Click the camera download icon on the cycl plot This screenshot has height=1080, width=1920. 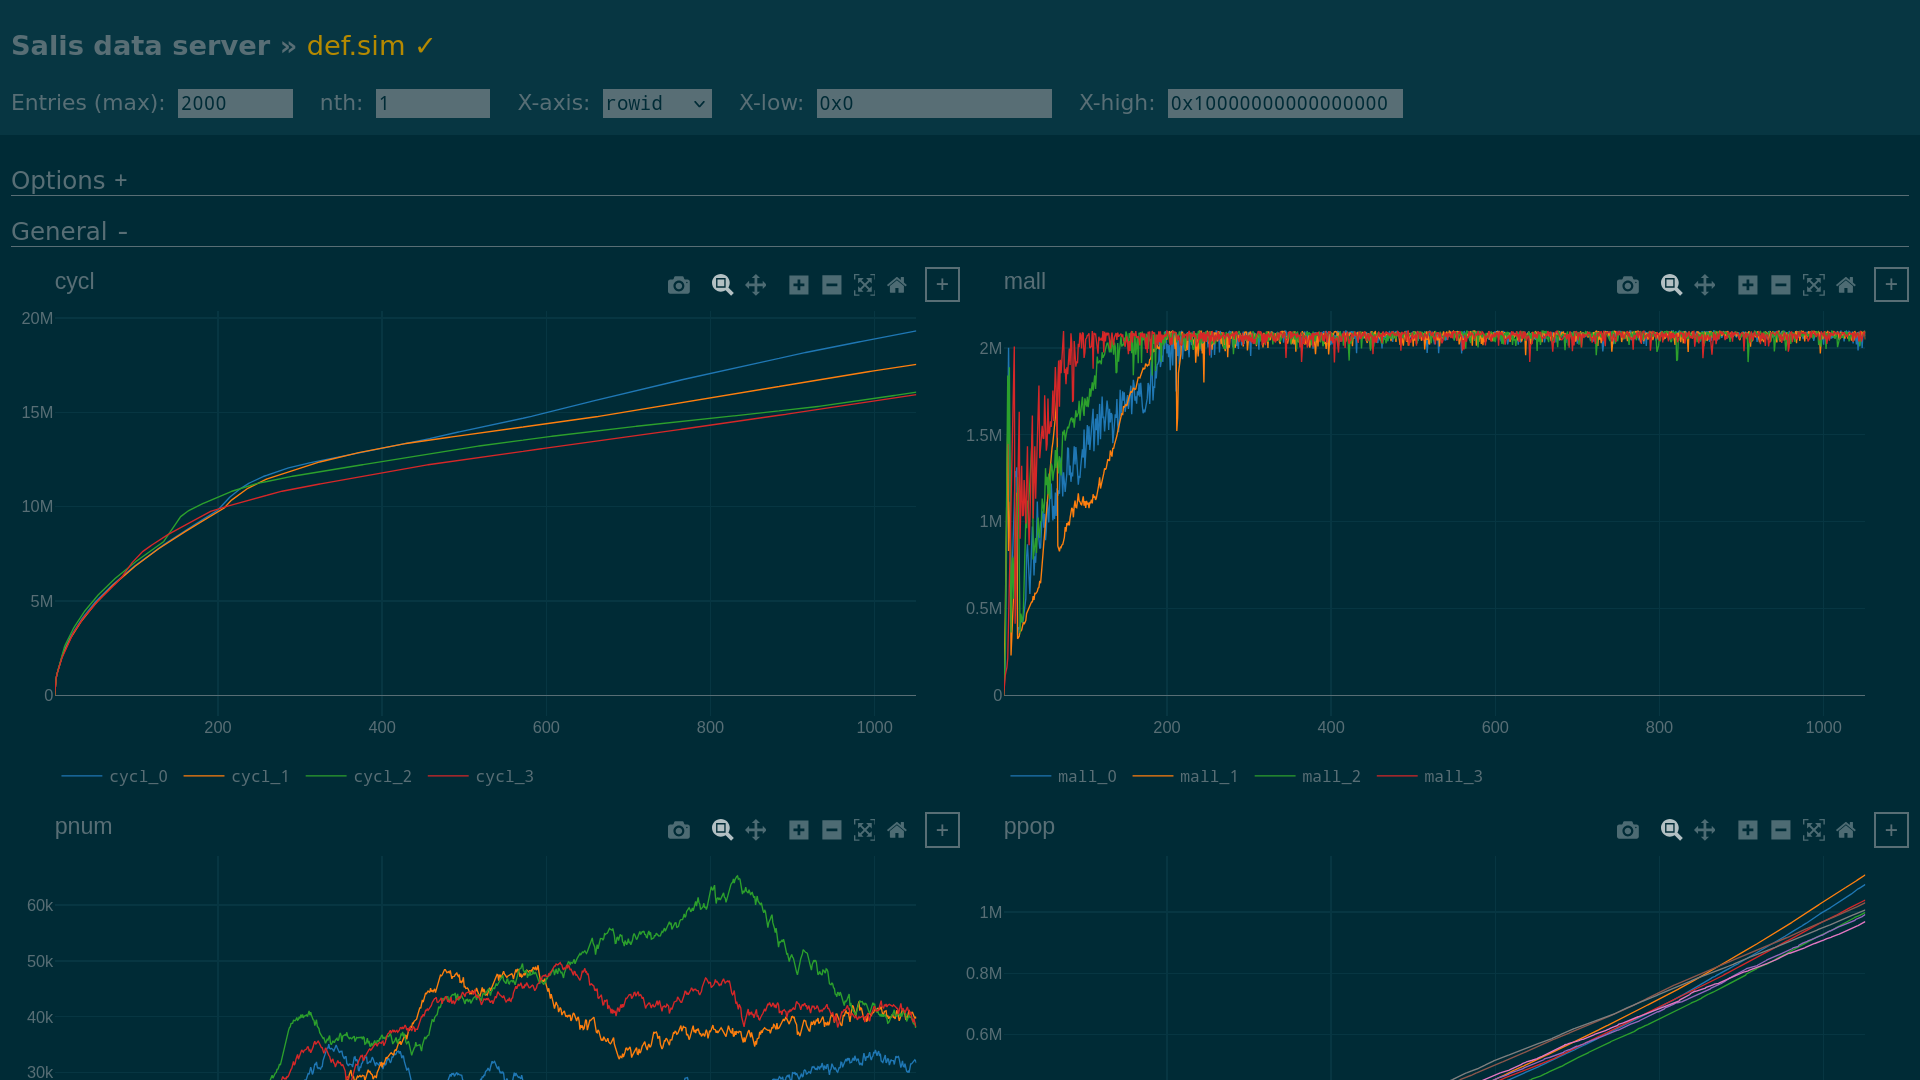[679, 285]
